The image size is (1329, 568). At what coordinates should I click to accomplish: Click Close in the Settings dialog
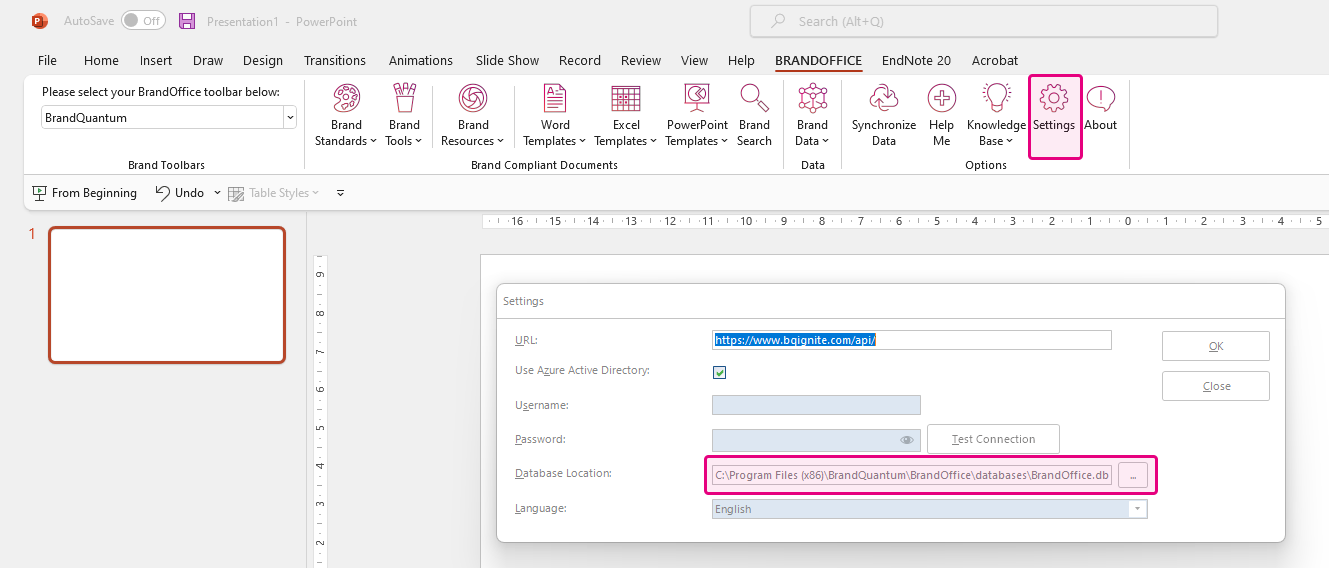(x=1216, y=386)
